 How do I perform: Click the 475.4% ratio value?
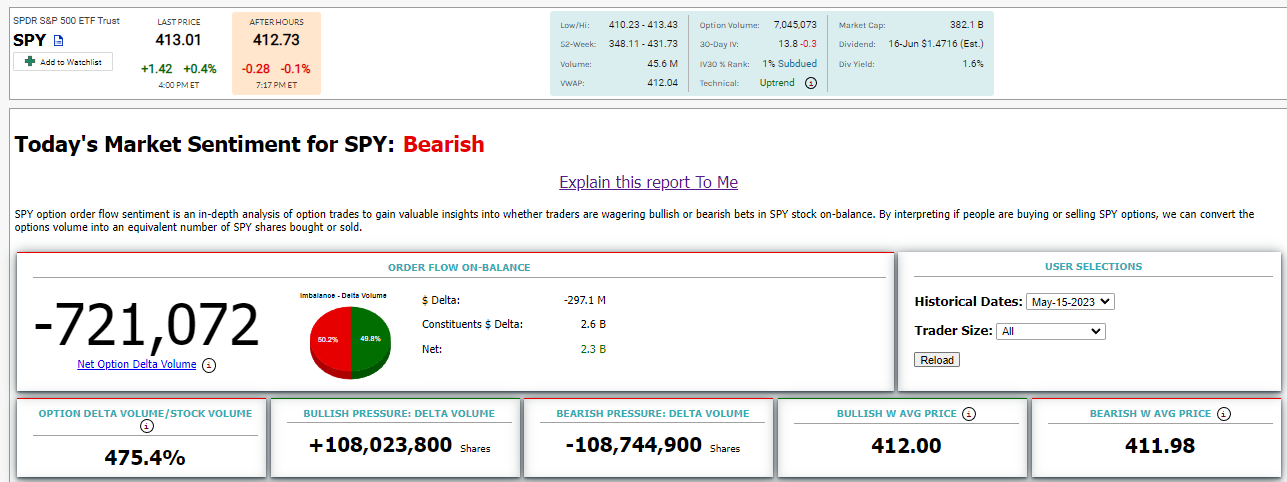point(145,458)
